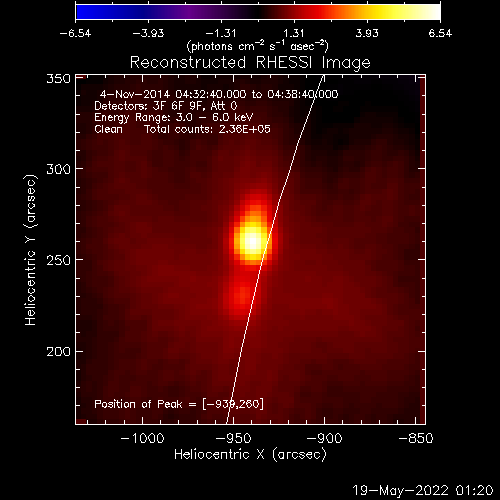The width and height of the screenshot is (500, 500).
Task: Click the observation date-time line
Action: point(219,94)
